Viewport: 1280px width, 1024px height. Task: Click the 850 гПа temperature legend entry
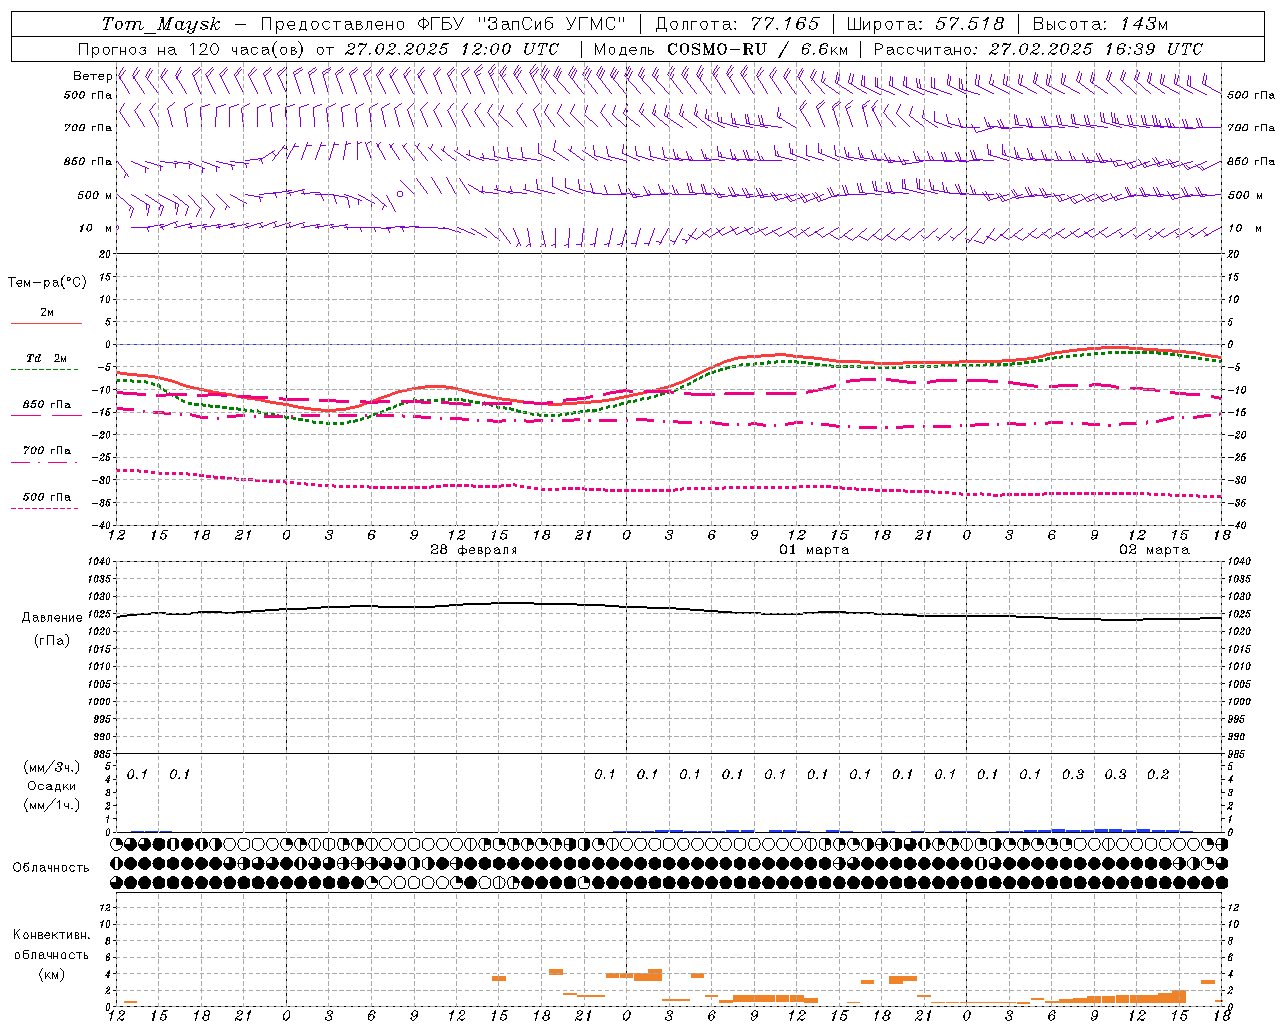pos(47,405)
